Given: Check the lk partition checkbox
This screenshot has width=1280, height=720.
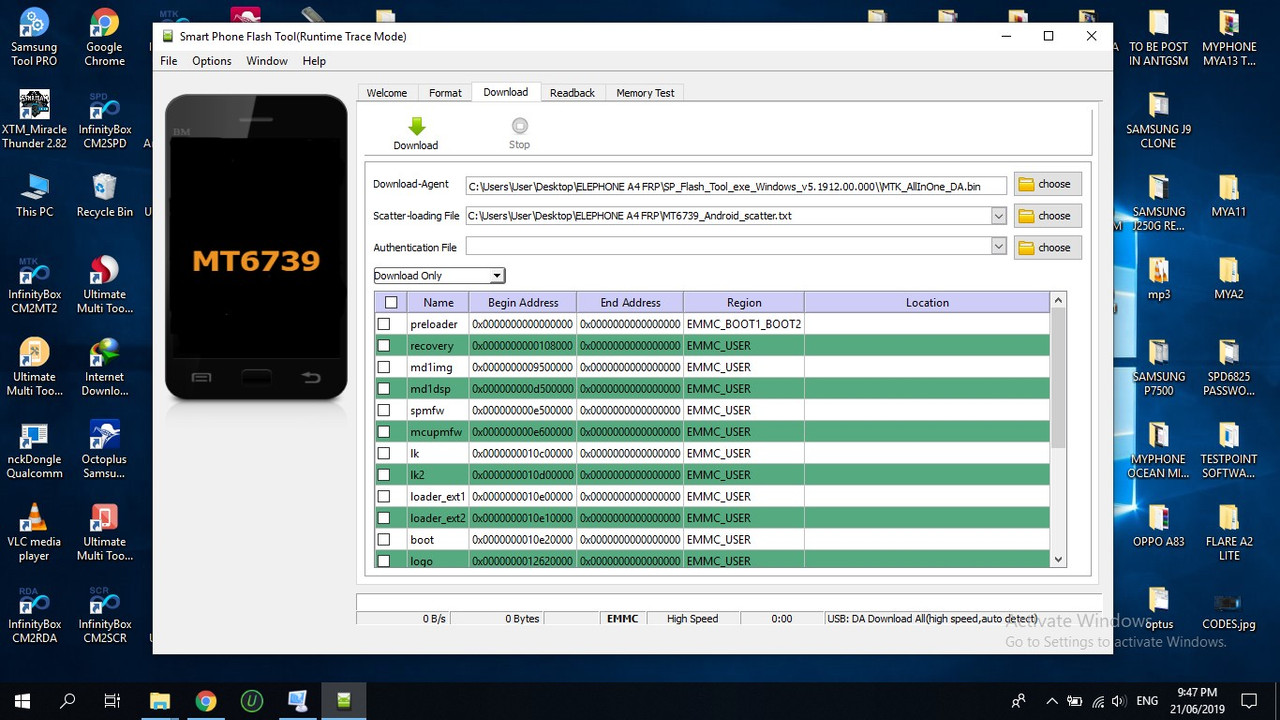Looking at the screenshot, I should point(383,453).
